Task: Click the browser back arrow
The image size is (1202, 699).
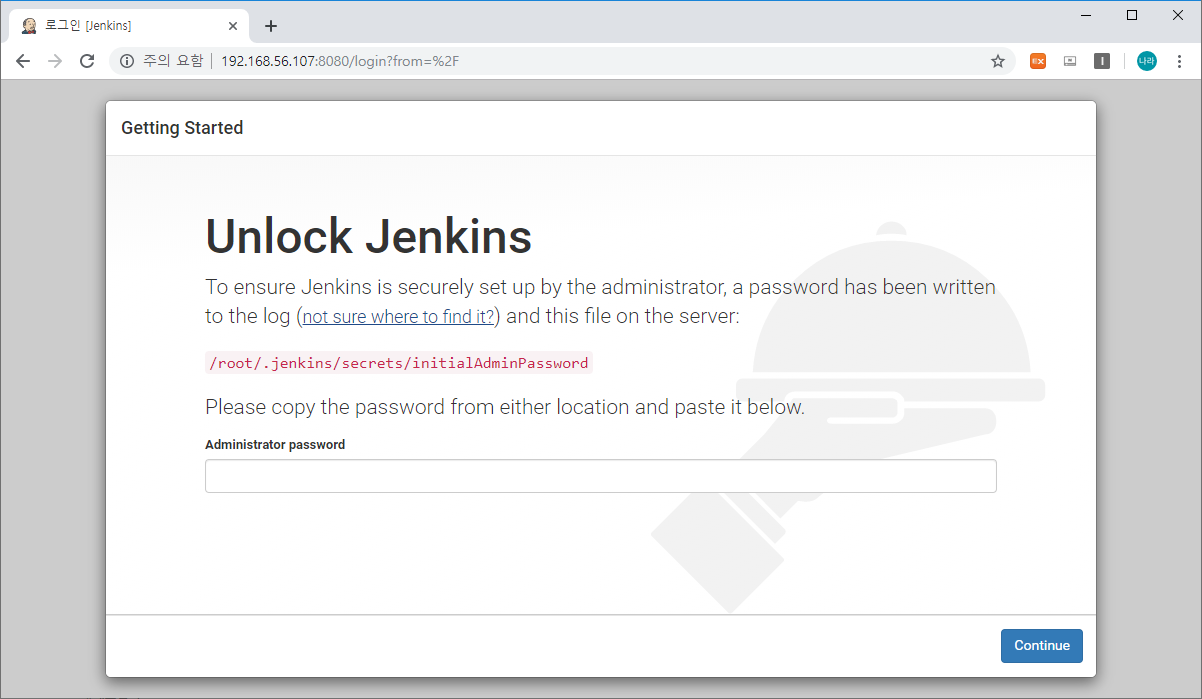Action: (x=23, y=61)
